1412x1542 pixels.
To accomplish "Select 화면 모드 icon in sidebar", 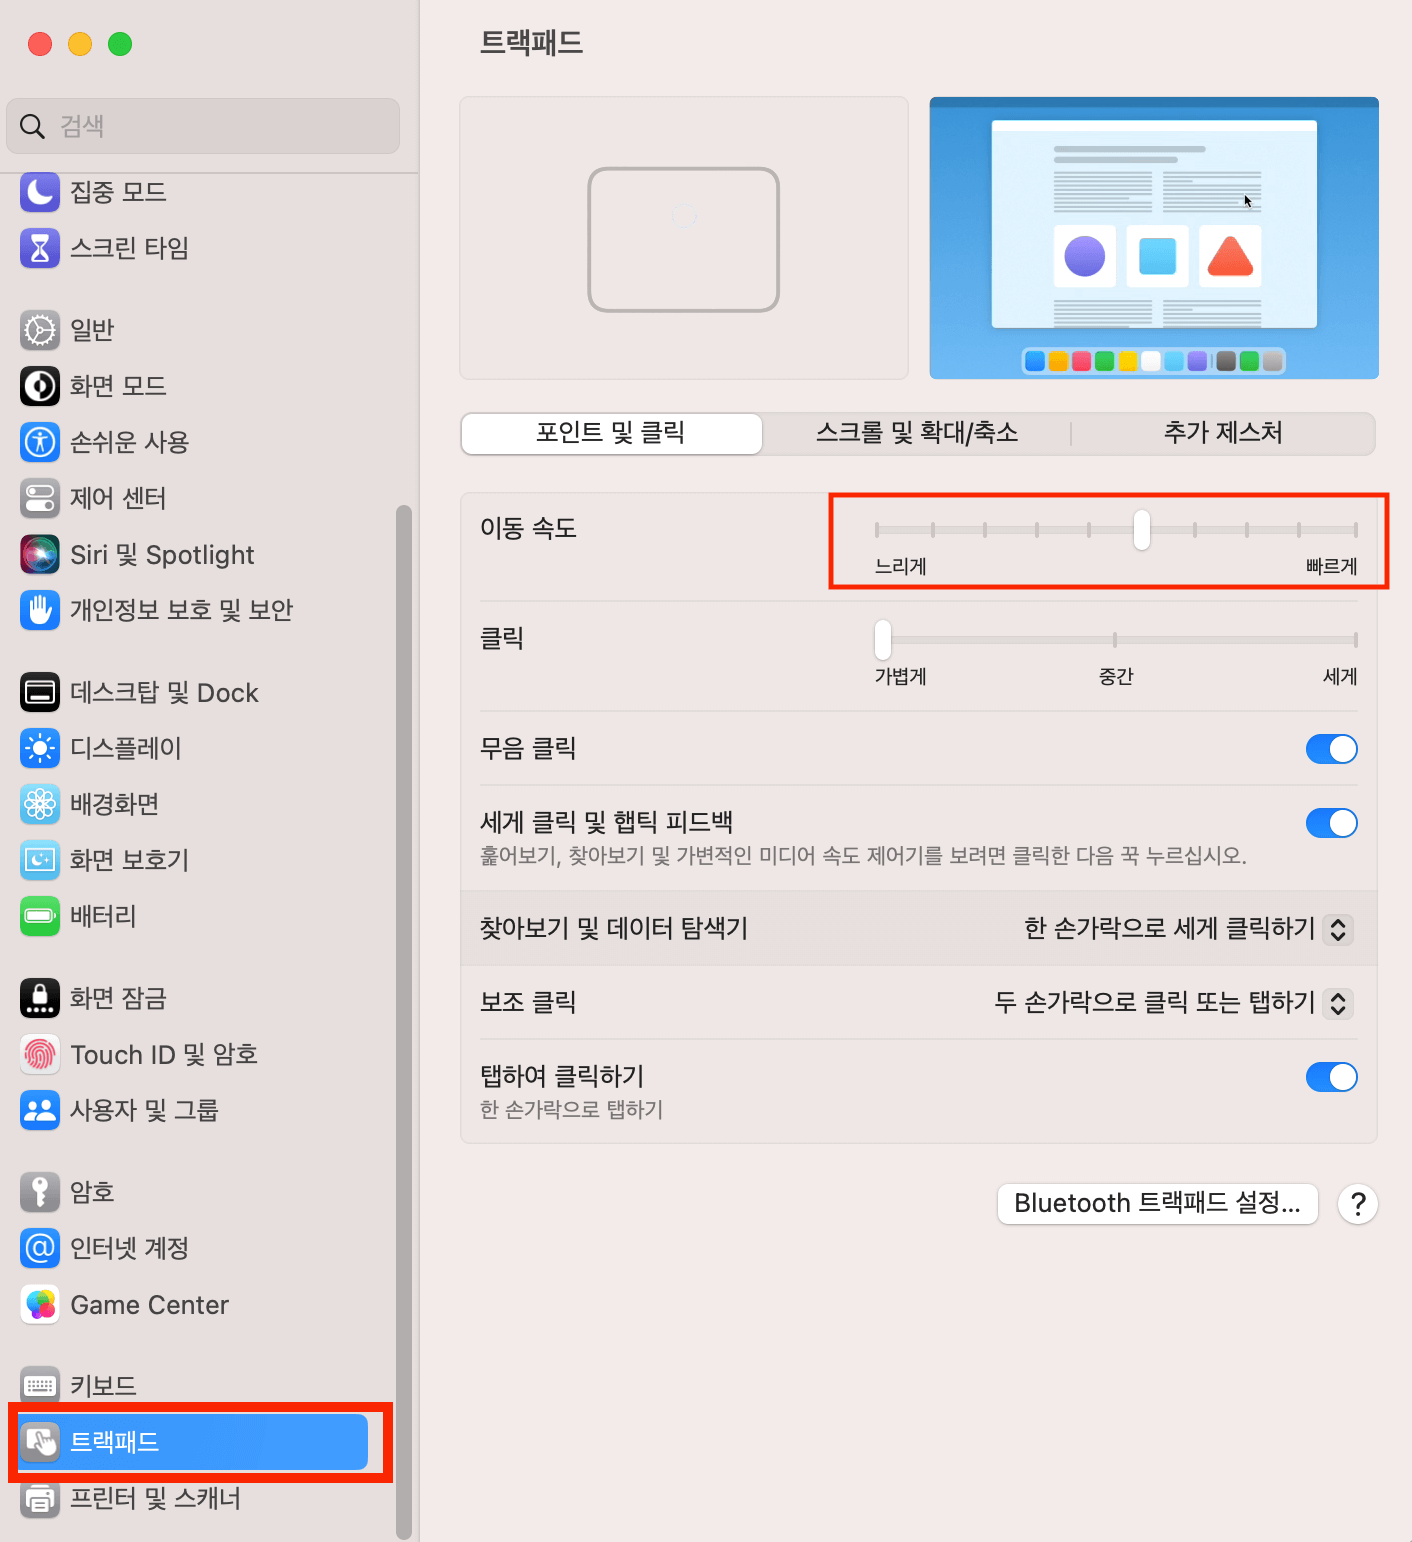I will pyautogui.click(x=40, y=386).
